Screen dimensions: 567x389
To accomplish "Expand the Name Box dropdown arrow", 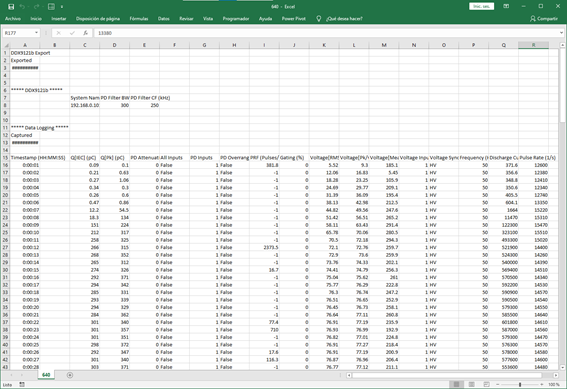I will (x=36, y=33).
